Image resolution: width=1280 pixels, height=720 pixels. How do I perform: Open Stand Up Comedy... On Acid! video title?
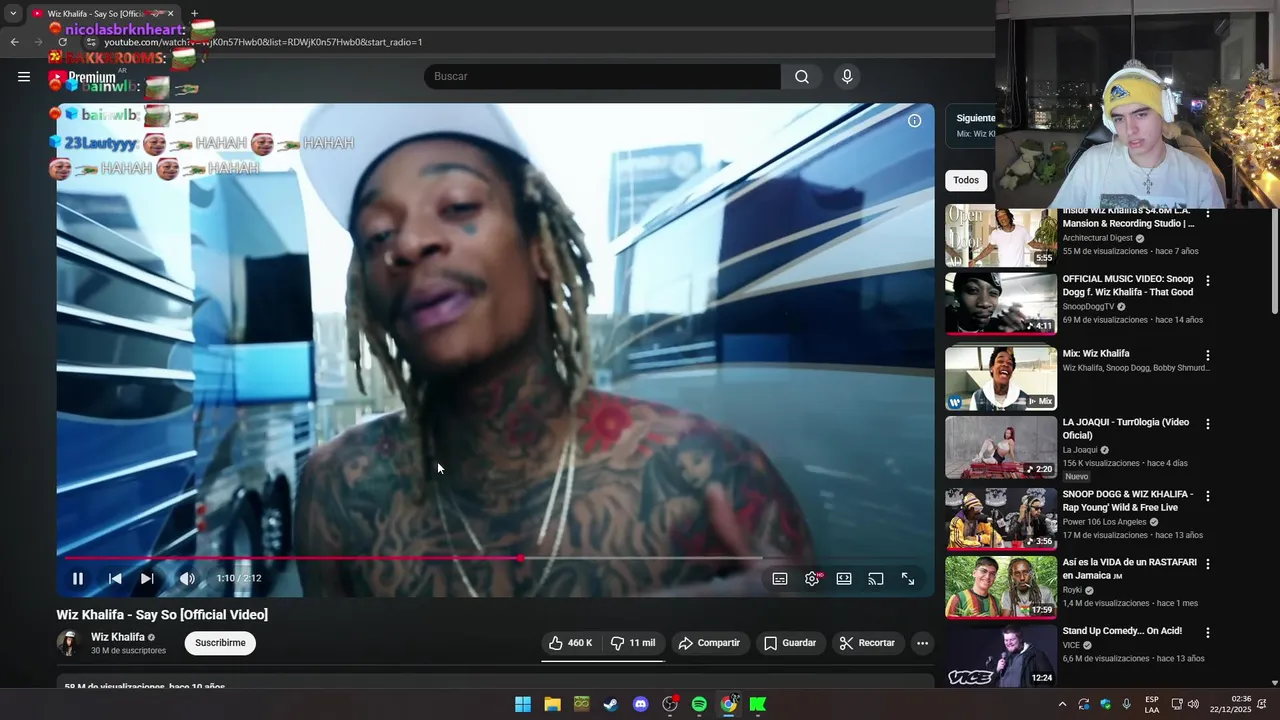pos(1122,631)
